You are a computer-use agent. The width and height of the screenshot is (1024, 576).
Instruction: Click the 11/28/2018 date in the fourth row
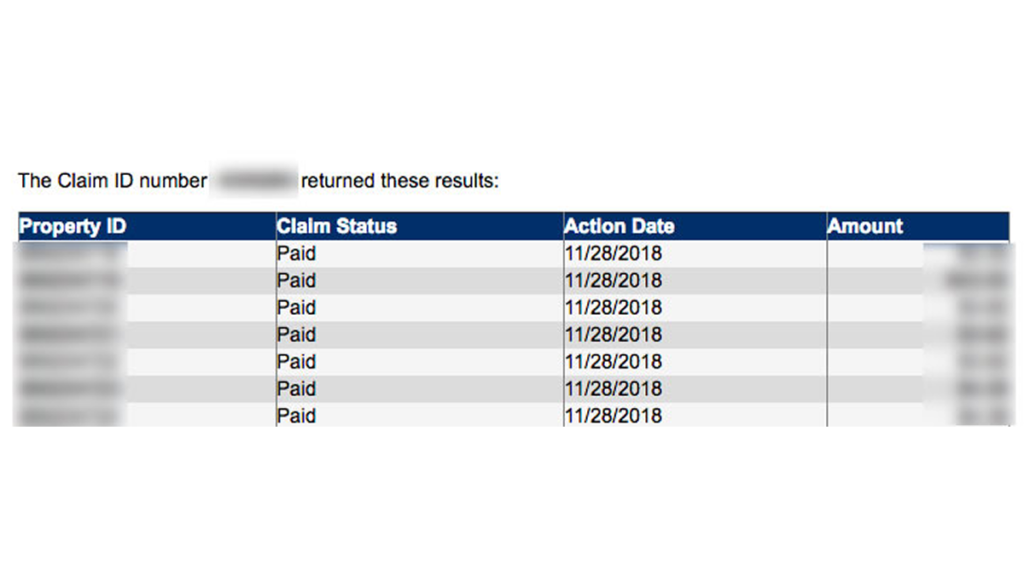613,334
